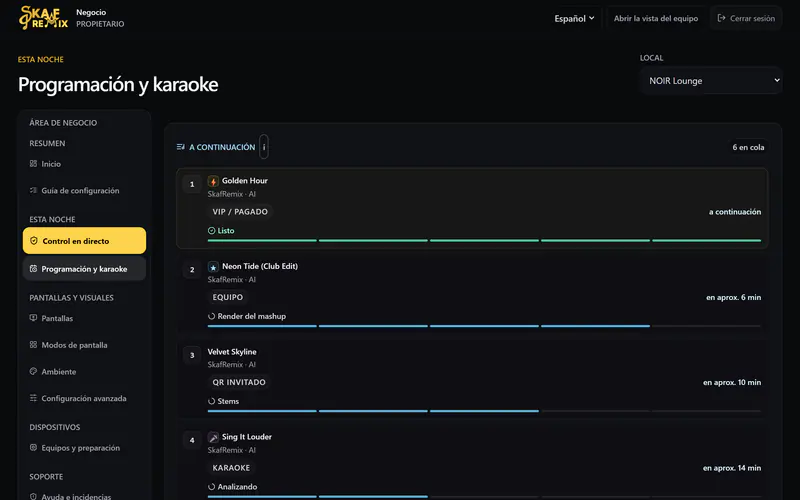Click Abrir la vista del equipo
800x500 pixels.
(656, 18)
